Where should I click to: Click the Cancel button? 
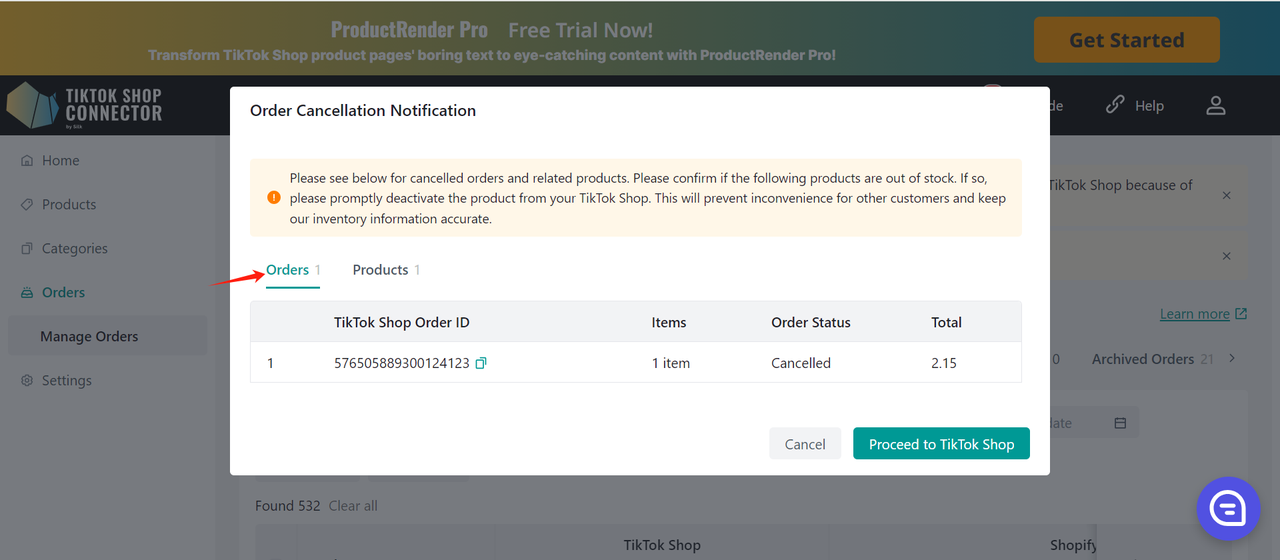[805, 444]
